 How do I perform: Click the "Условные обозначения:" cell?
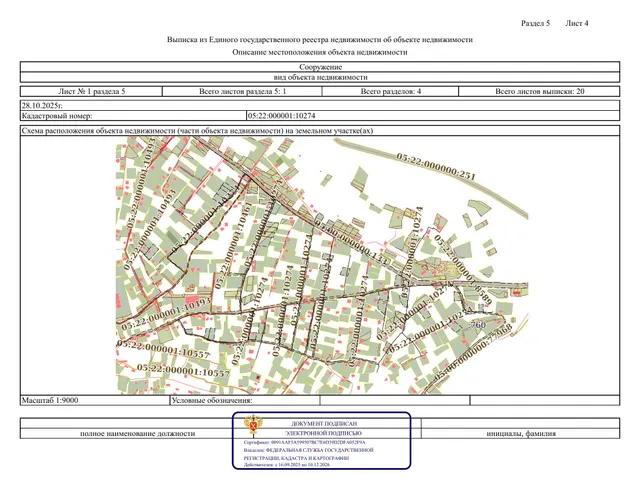click(244, 400)
